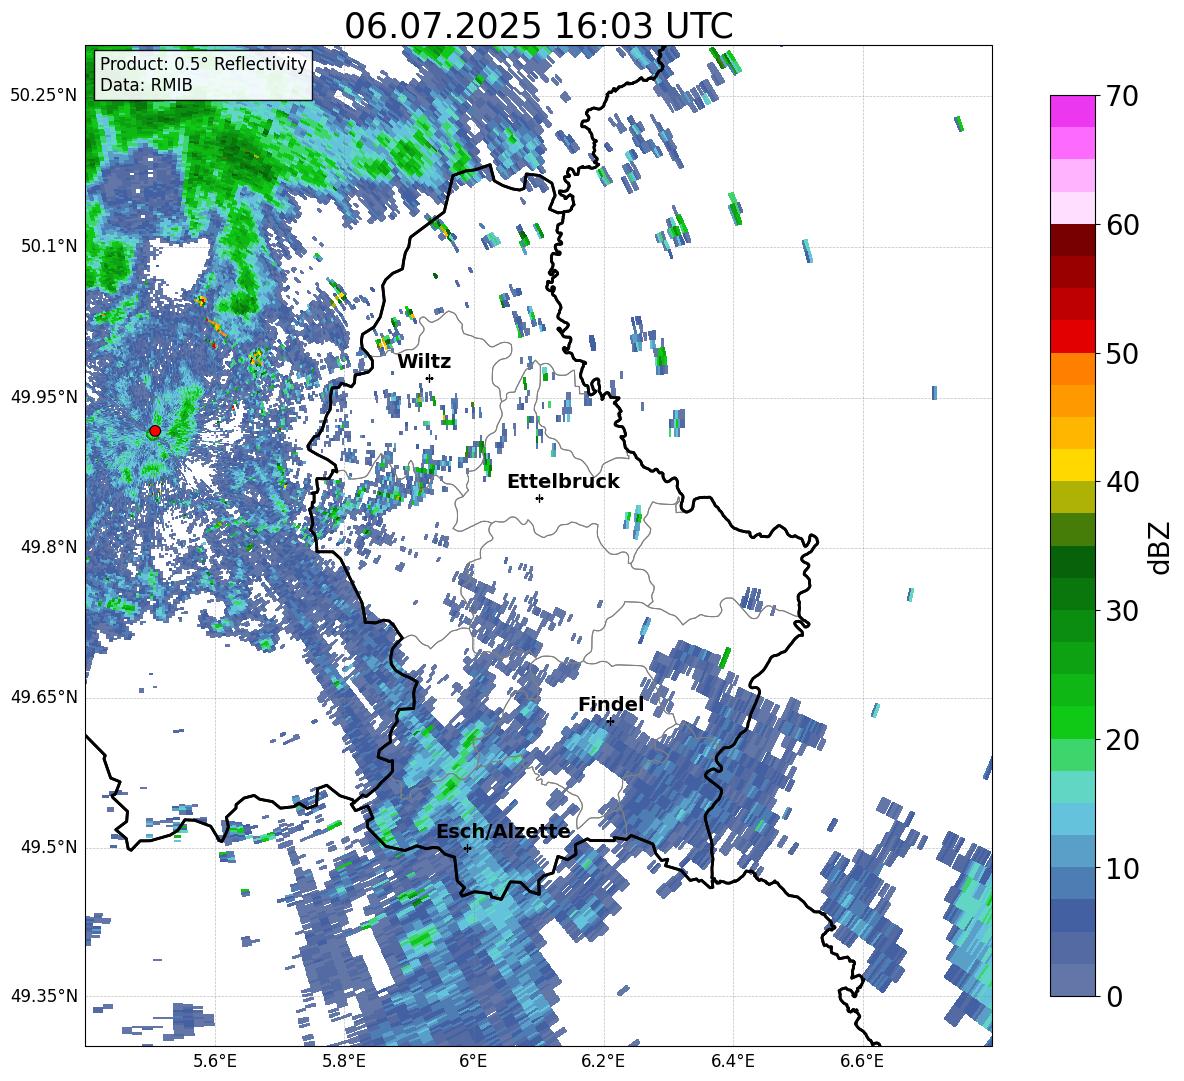This screenshot has width=1184, height=1081.
Task: Click the 50.25°N latitude tick label
Action: pos(44,96)
